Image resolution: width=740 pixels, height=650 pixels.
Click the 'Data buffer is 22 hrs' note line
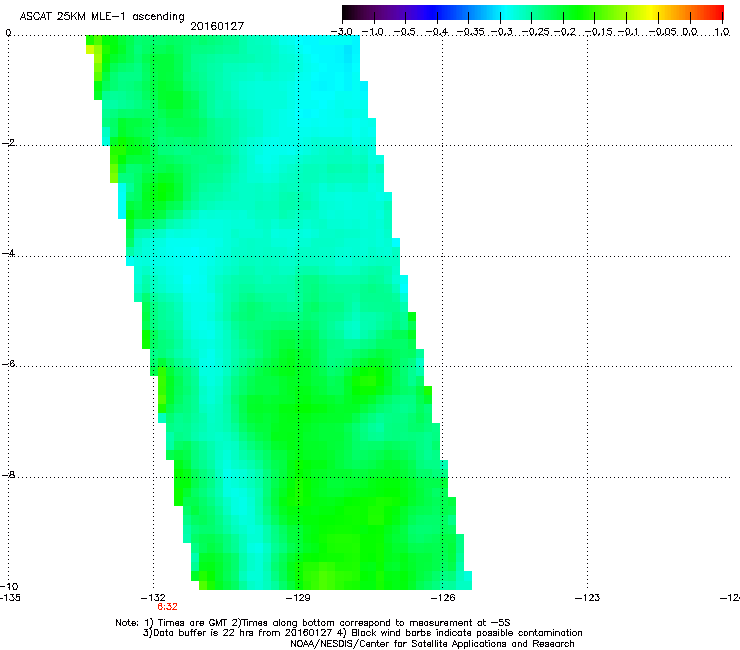362,633
